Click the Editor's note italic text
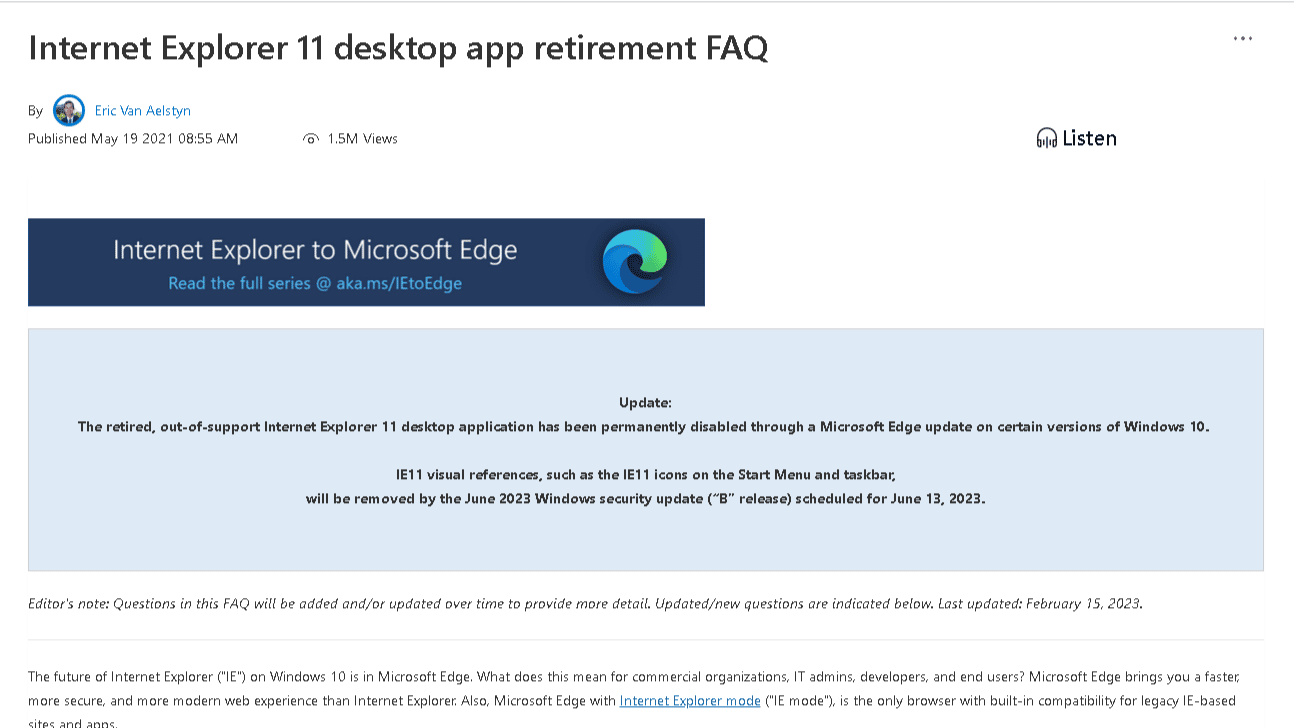 coord(585,604)
